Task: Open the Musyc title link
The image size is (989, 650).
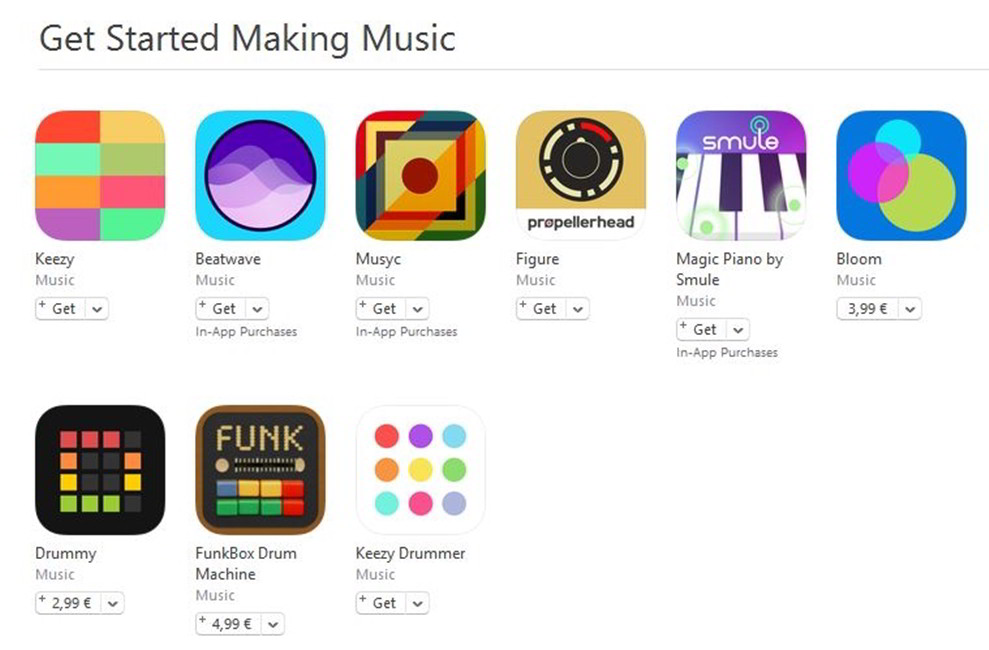Action: click(x=378, y=259)
